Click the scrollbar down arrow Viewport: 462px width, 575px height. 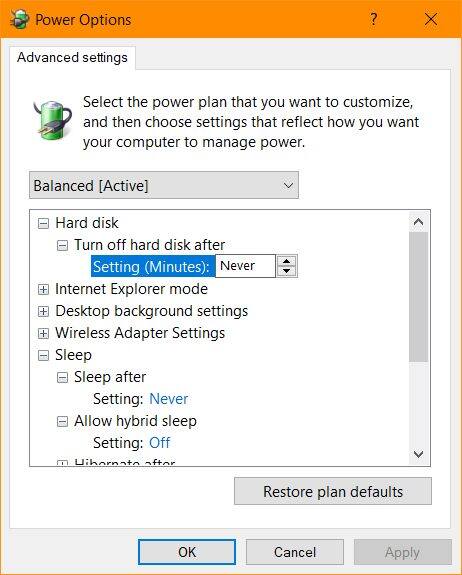coord(418,454)
